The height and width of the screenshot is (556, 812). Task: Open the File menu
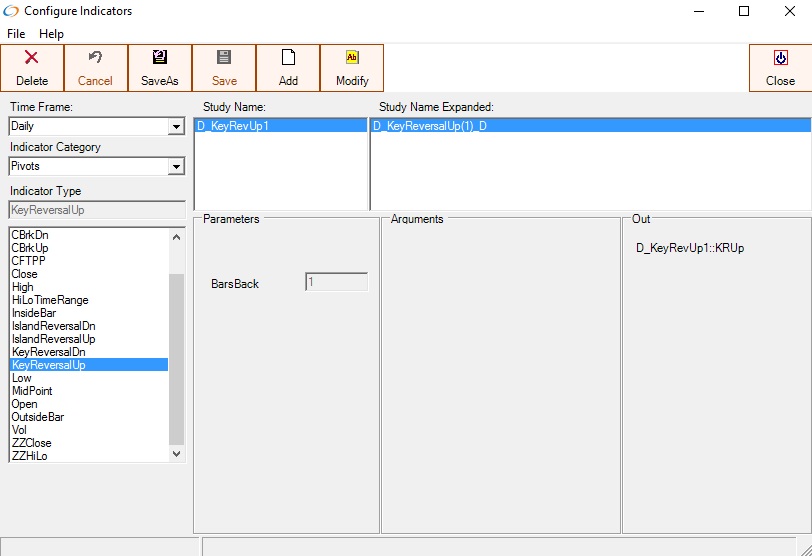(16, 34)
